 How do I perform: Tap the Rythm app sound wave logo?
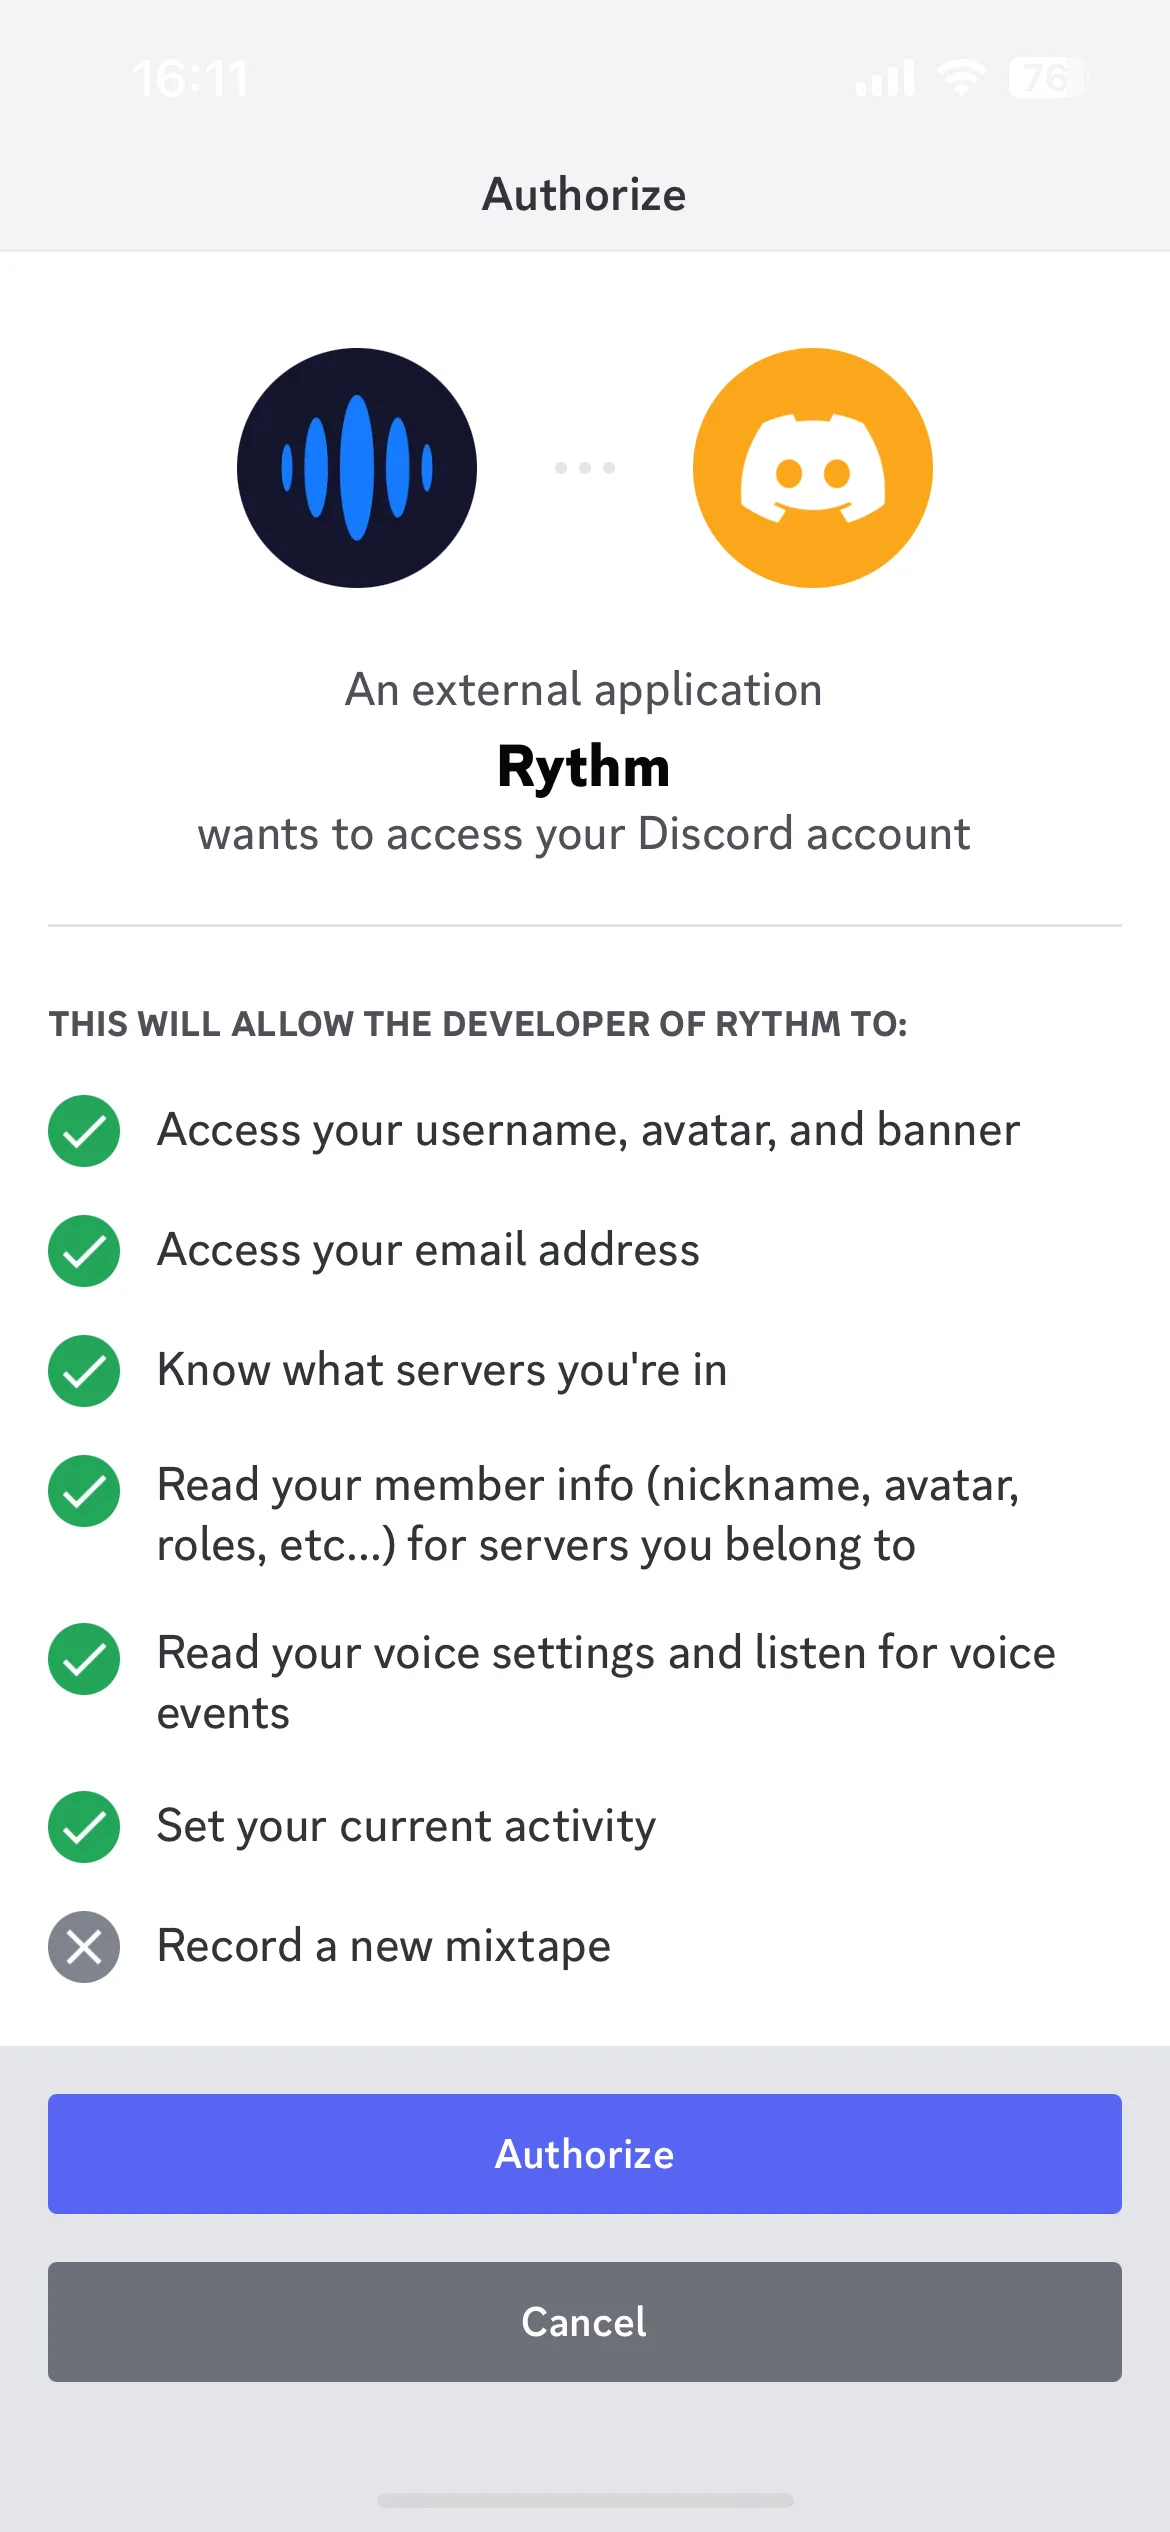tap(357, 468)
